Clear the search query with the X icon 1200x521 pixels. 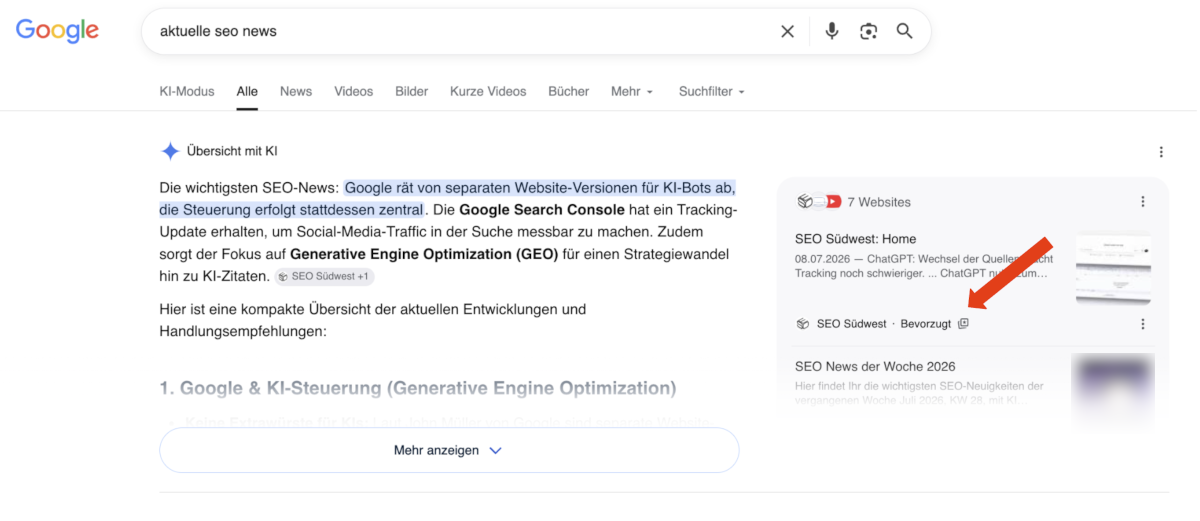tap(788, 31)
